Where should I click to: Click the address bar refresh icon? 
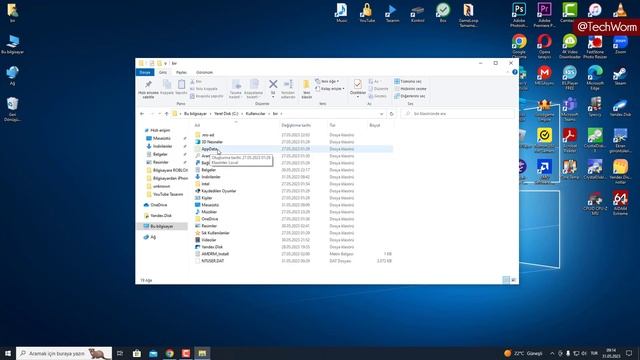[391, 114]
